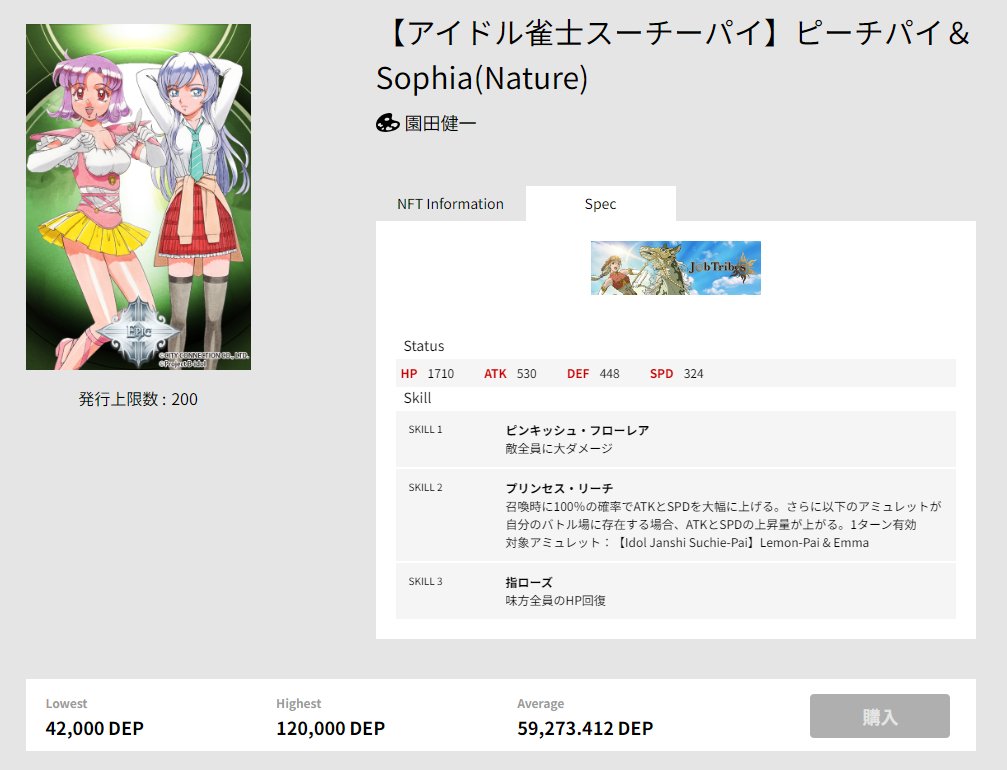Click the Highest label
Viewport: 1007px width, 770px height.
299,703
